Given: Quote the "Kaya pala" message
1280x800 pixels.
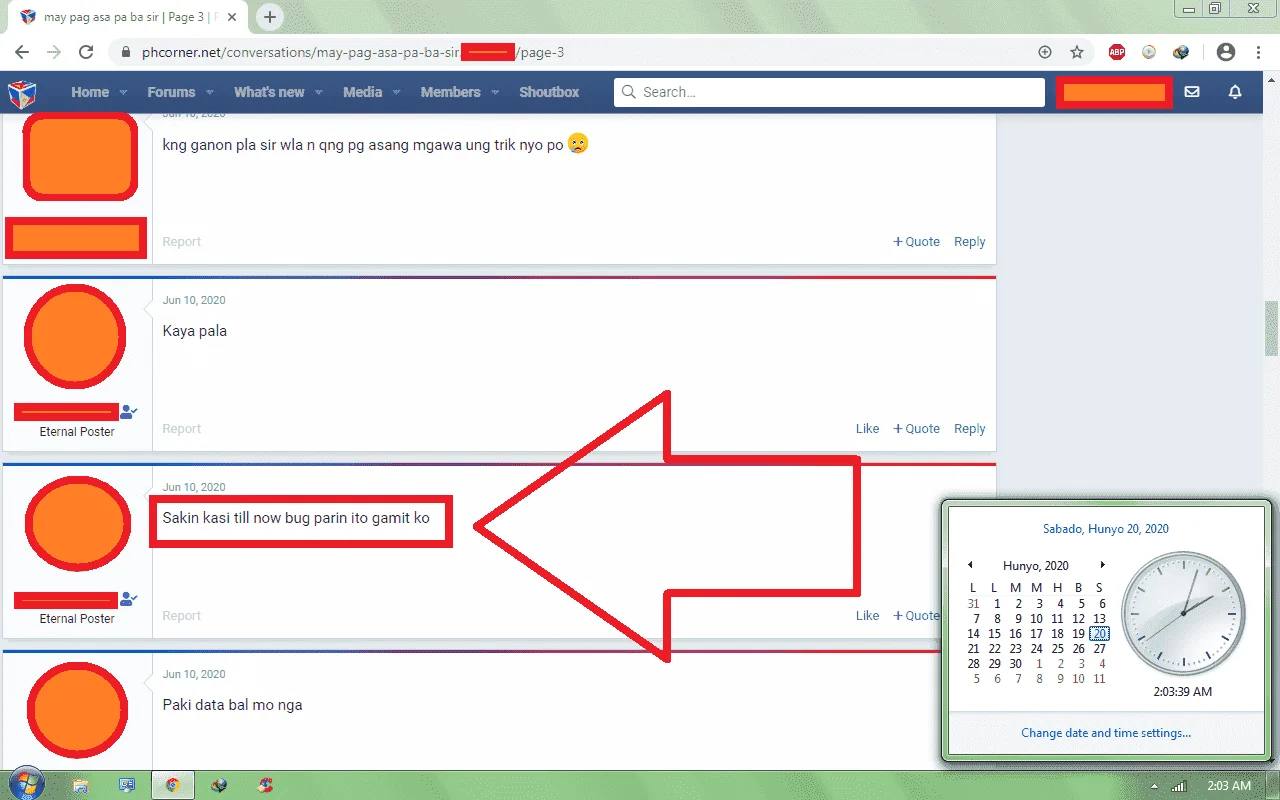Looking at the screenshot, I should tap(916, 428).
